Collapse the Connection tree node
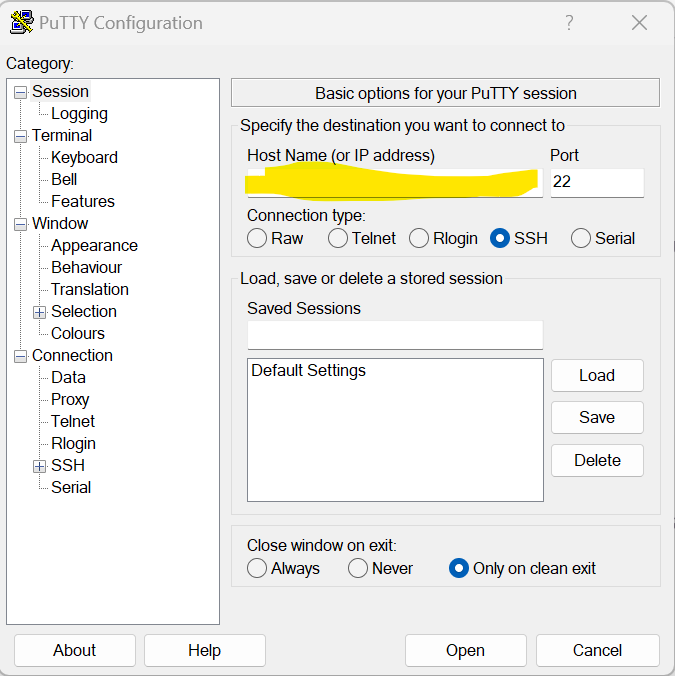Image resolution: width=675 pixels, height=676 pixels. 20,357
